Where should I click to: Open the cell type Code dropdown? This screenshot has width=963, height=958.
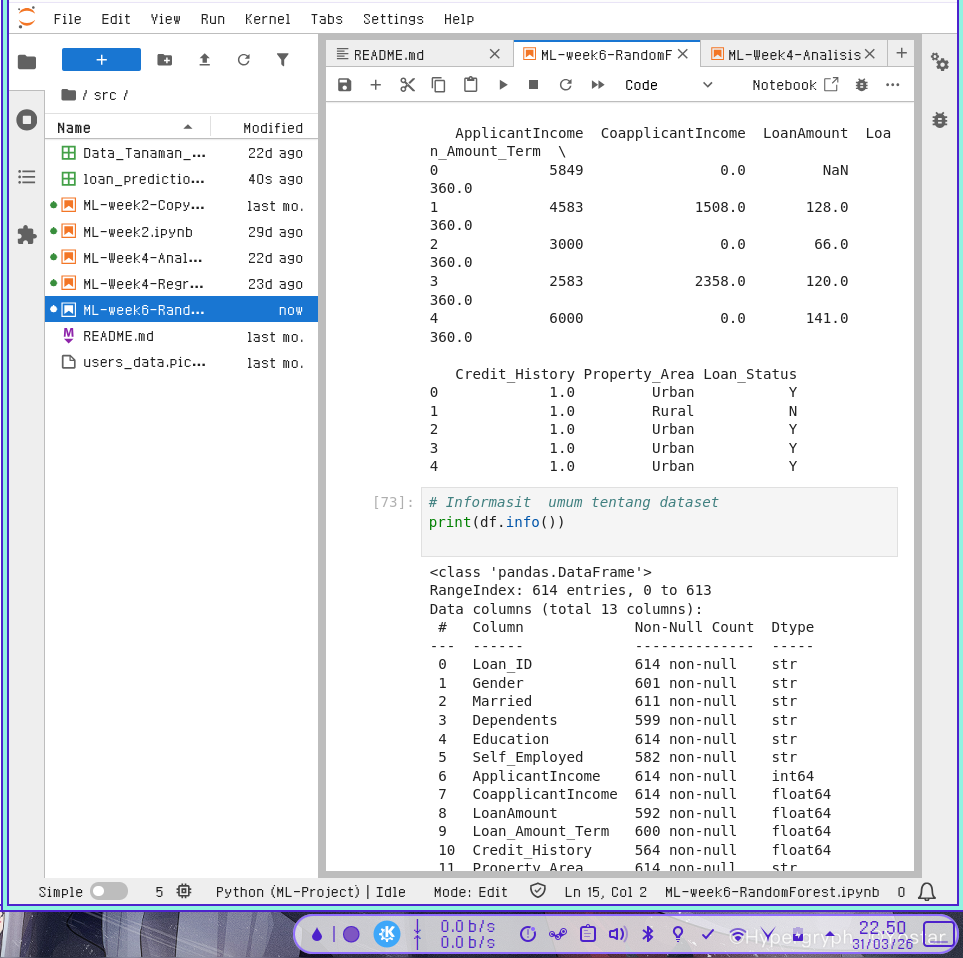[x=668, y=85]
